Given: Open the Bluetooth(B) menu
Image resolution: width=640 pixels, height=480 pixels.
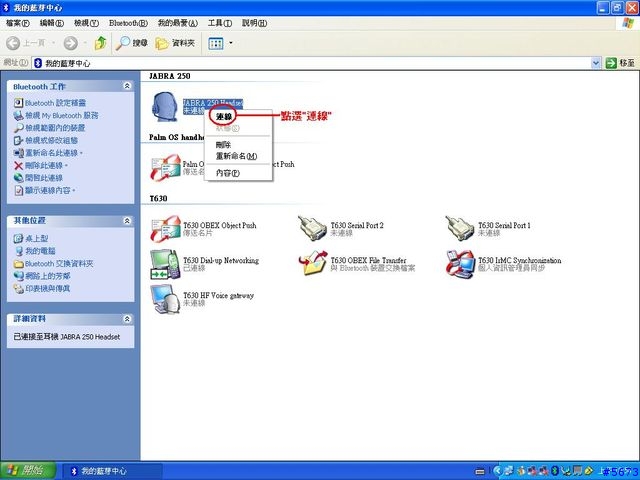Looking at the screenshot, I should [128, 23].
